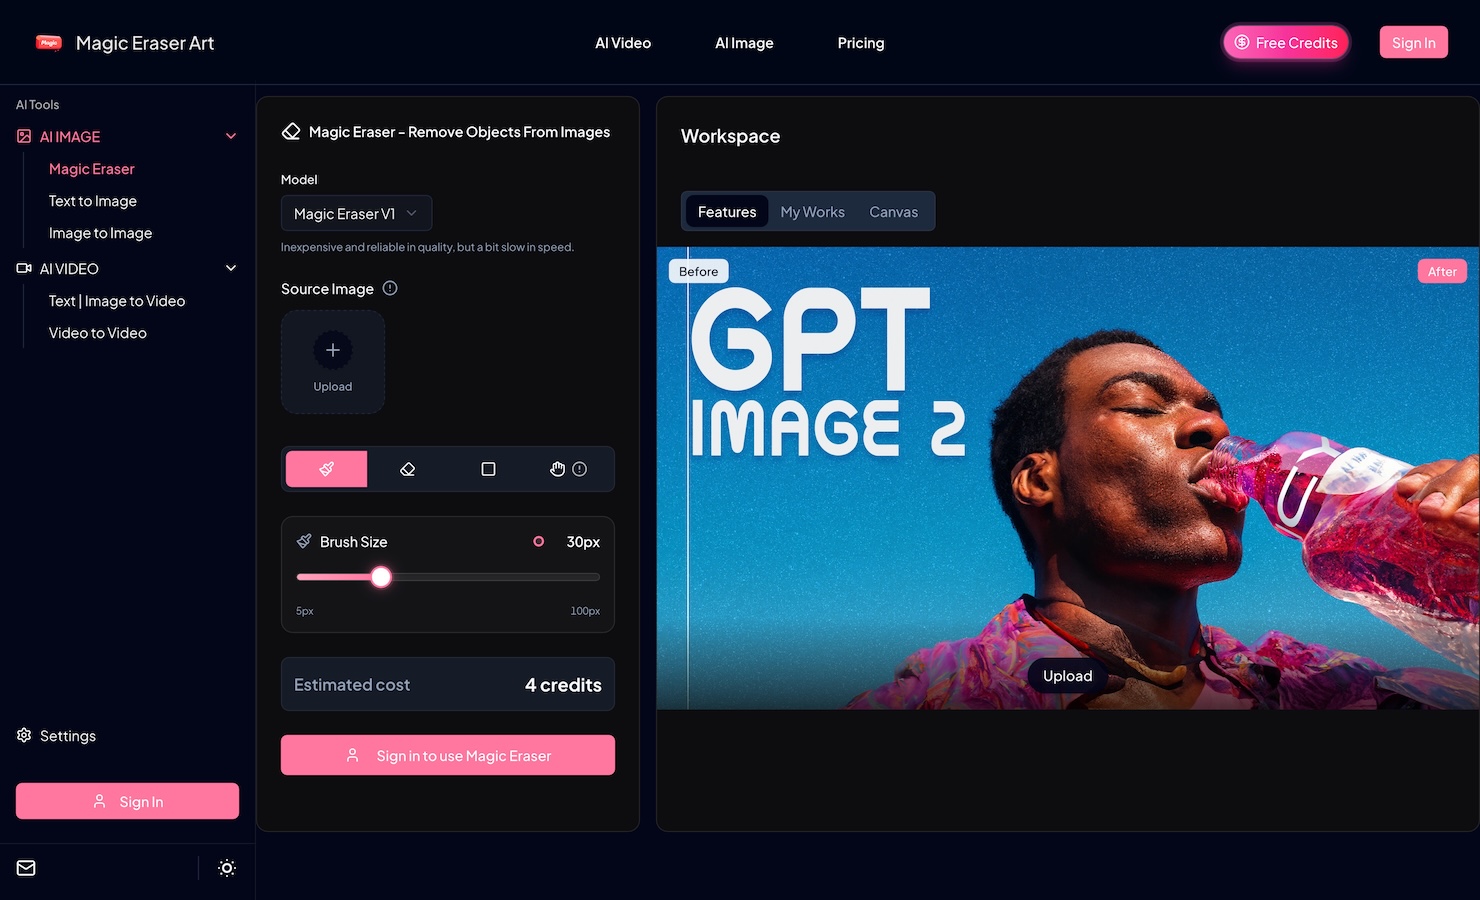Open the AI Image top menu

point(744,43)
